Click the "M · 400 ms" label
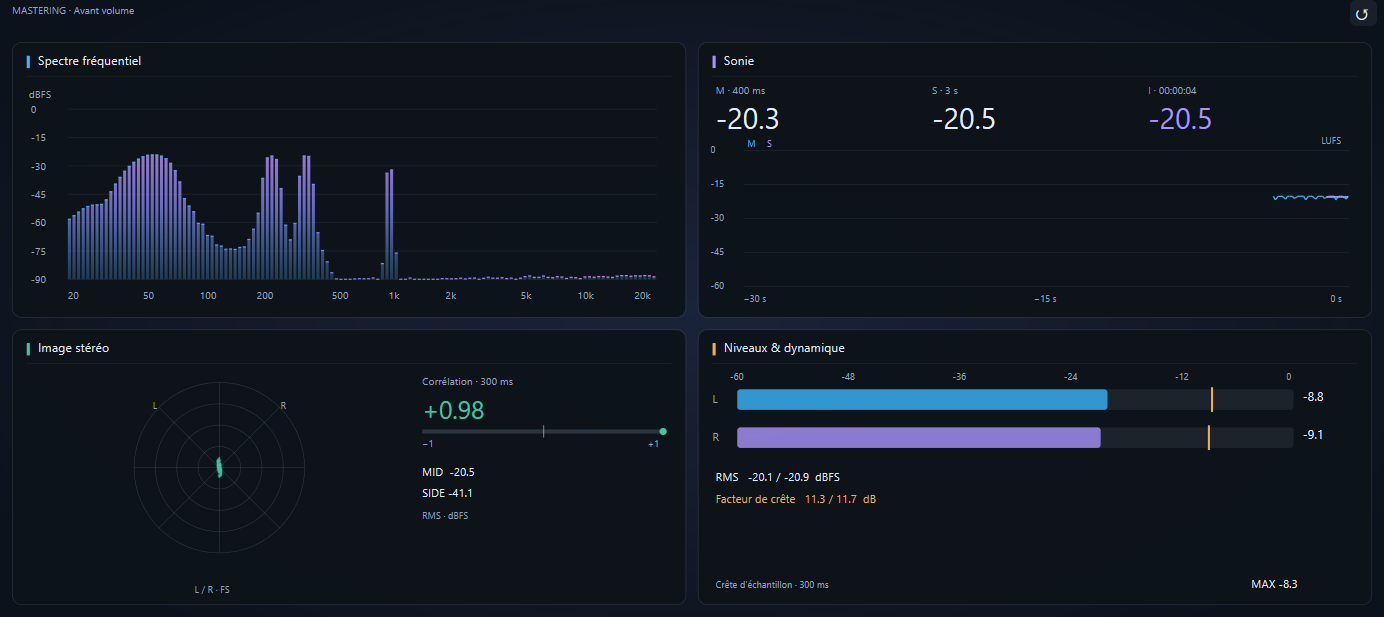Screen dimensions: 1384x617 click(740, 91)
